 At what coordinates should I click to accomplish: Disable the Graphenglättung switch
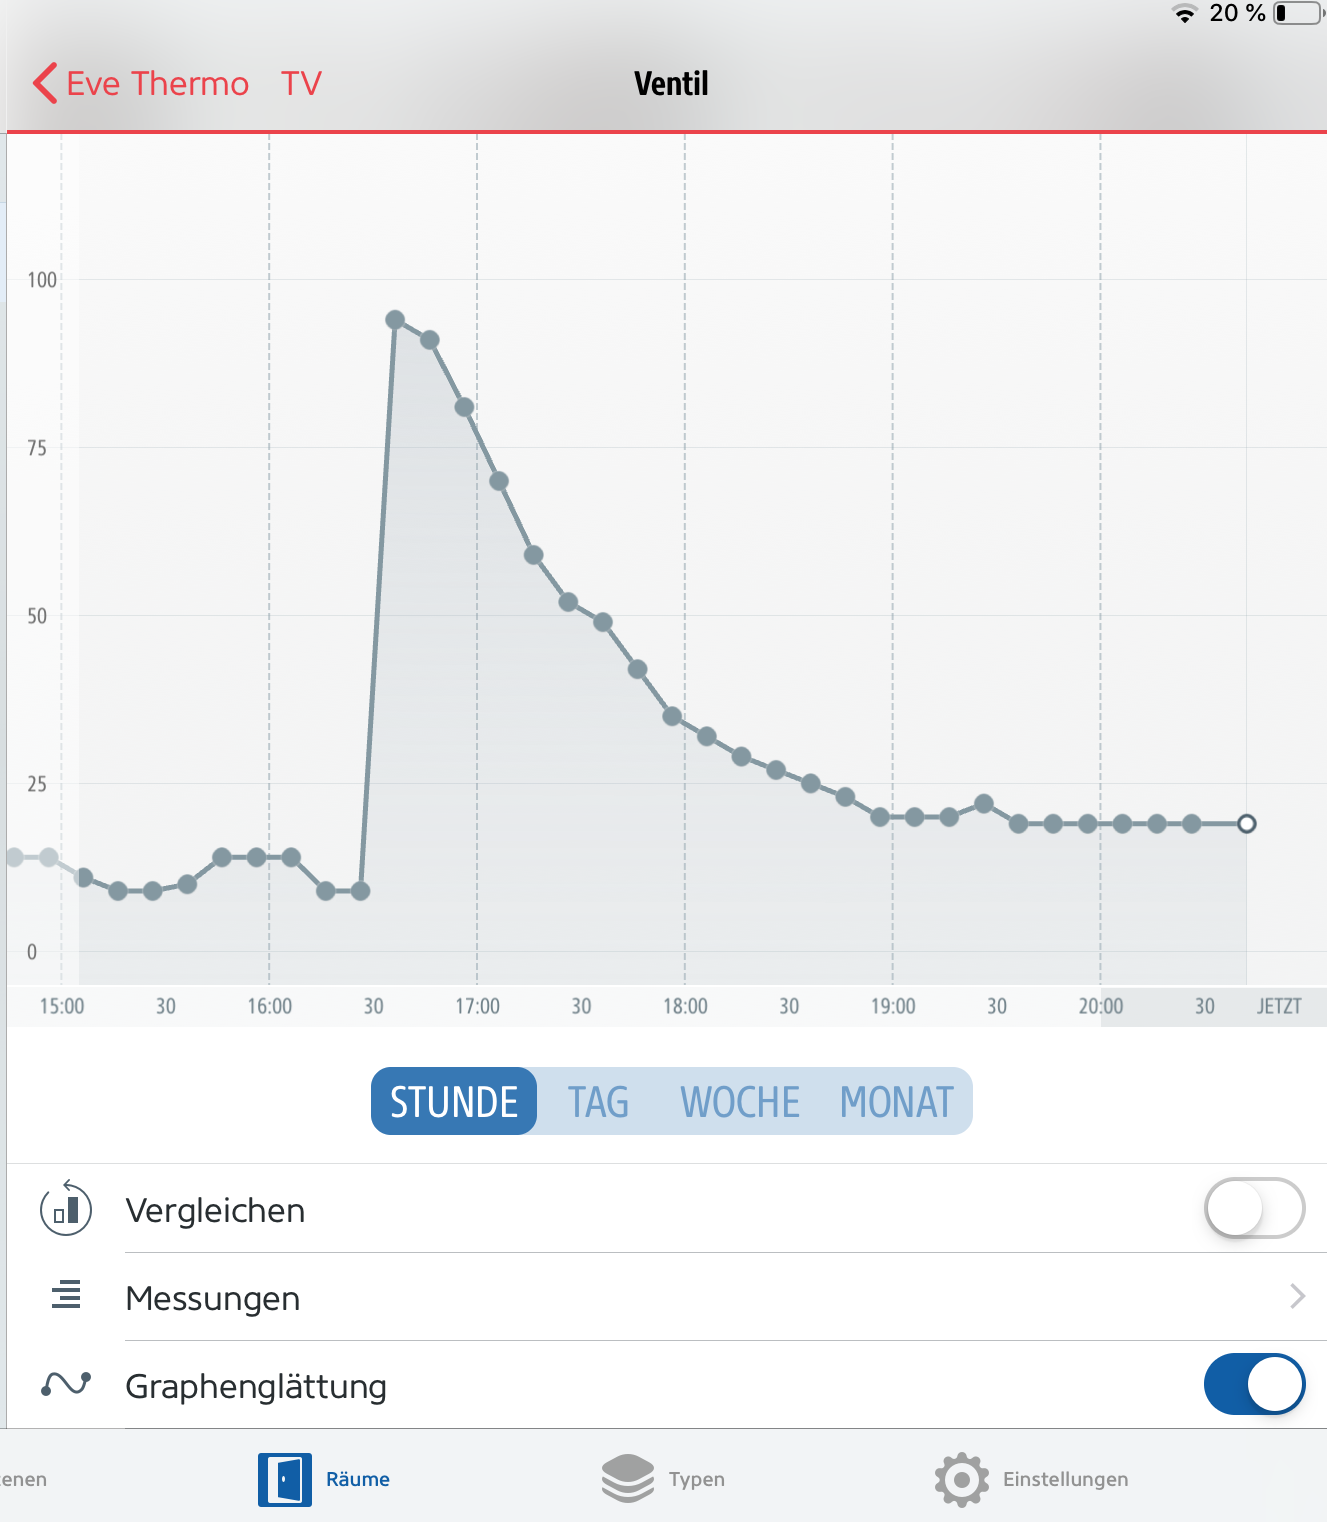[x=1254, y=1384]
